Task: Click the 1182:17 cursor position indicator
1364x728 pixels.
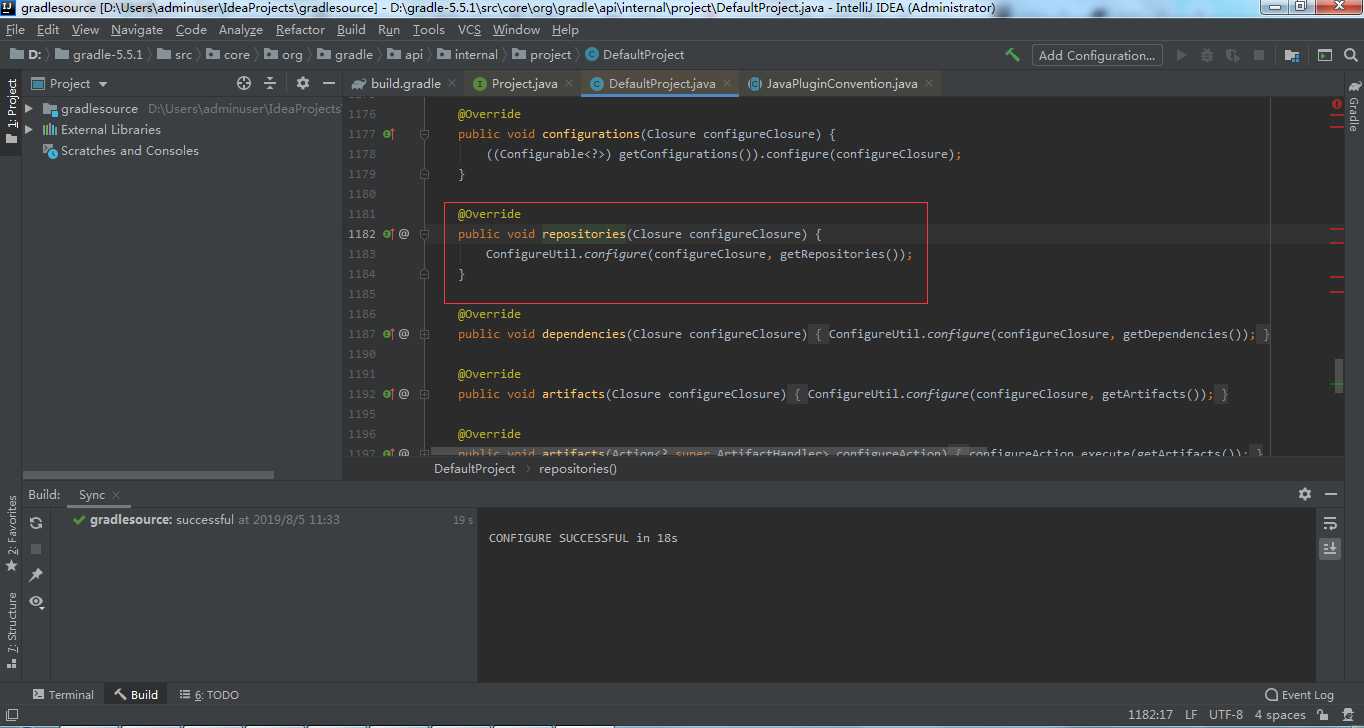Action: coord(1150,714)
